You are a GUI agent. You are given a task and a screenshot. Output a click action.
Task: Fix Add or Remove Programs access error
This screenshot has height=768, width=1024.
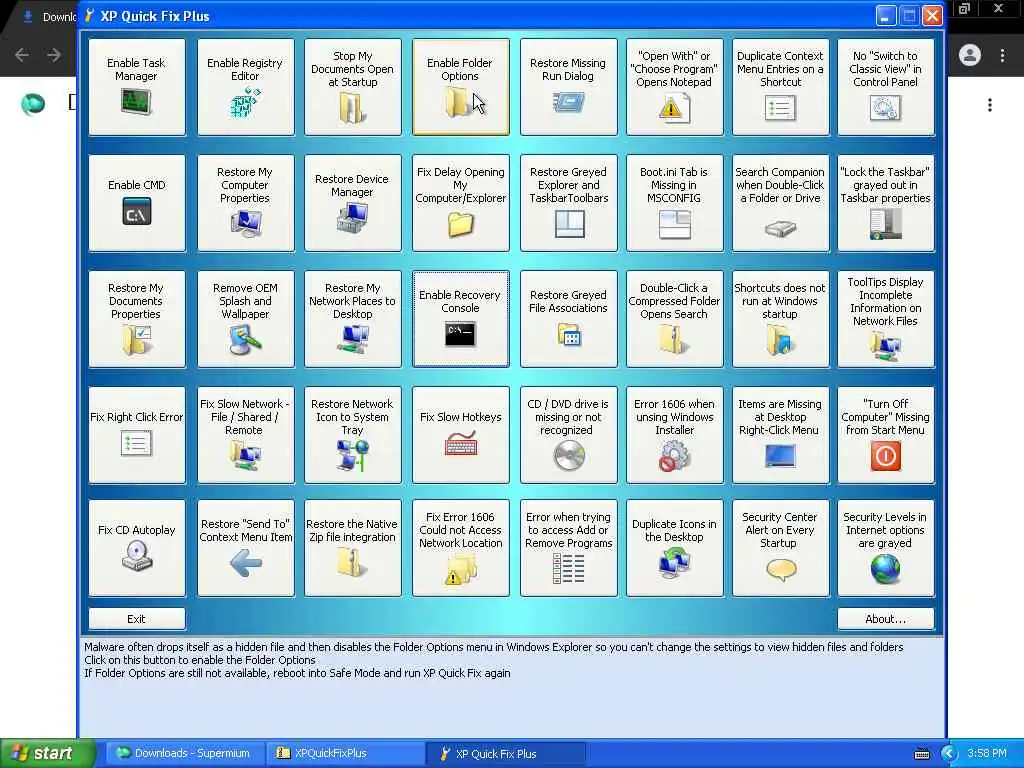click(x=568, y=548)
